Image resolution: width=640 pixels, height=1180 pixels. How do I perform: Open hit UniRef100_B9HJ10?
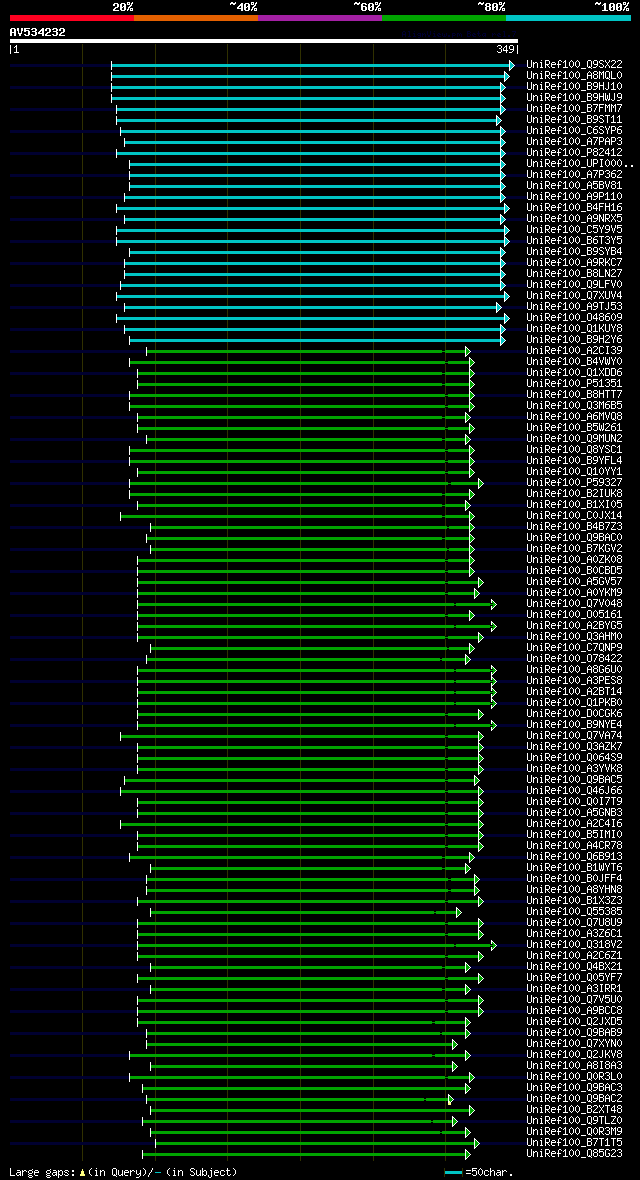point(574,87)
